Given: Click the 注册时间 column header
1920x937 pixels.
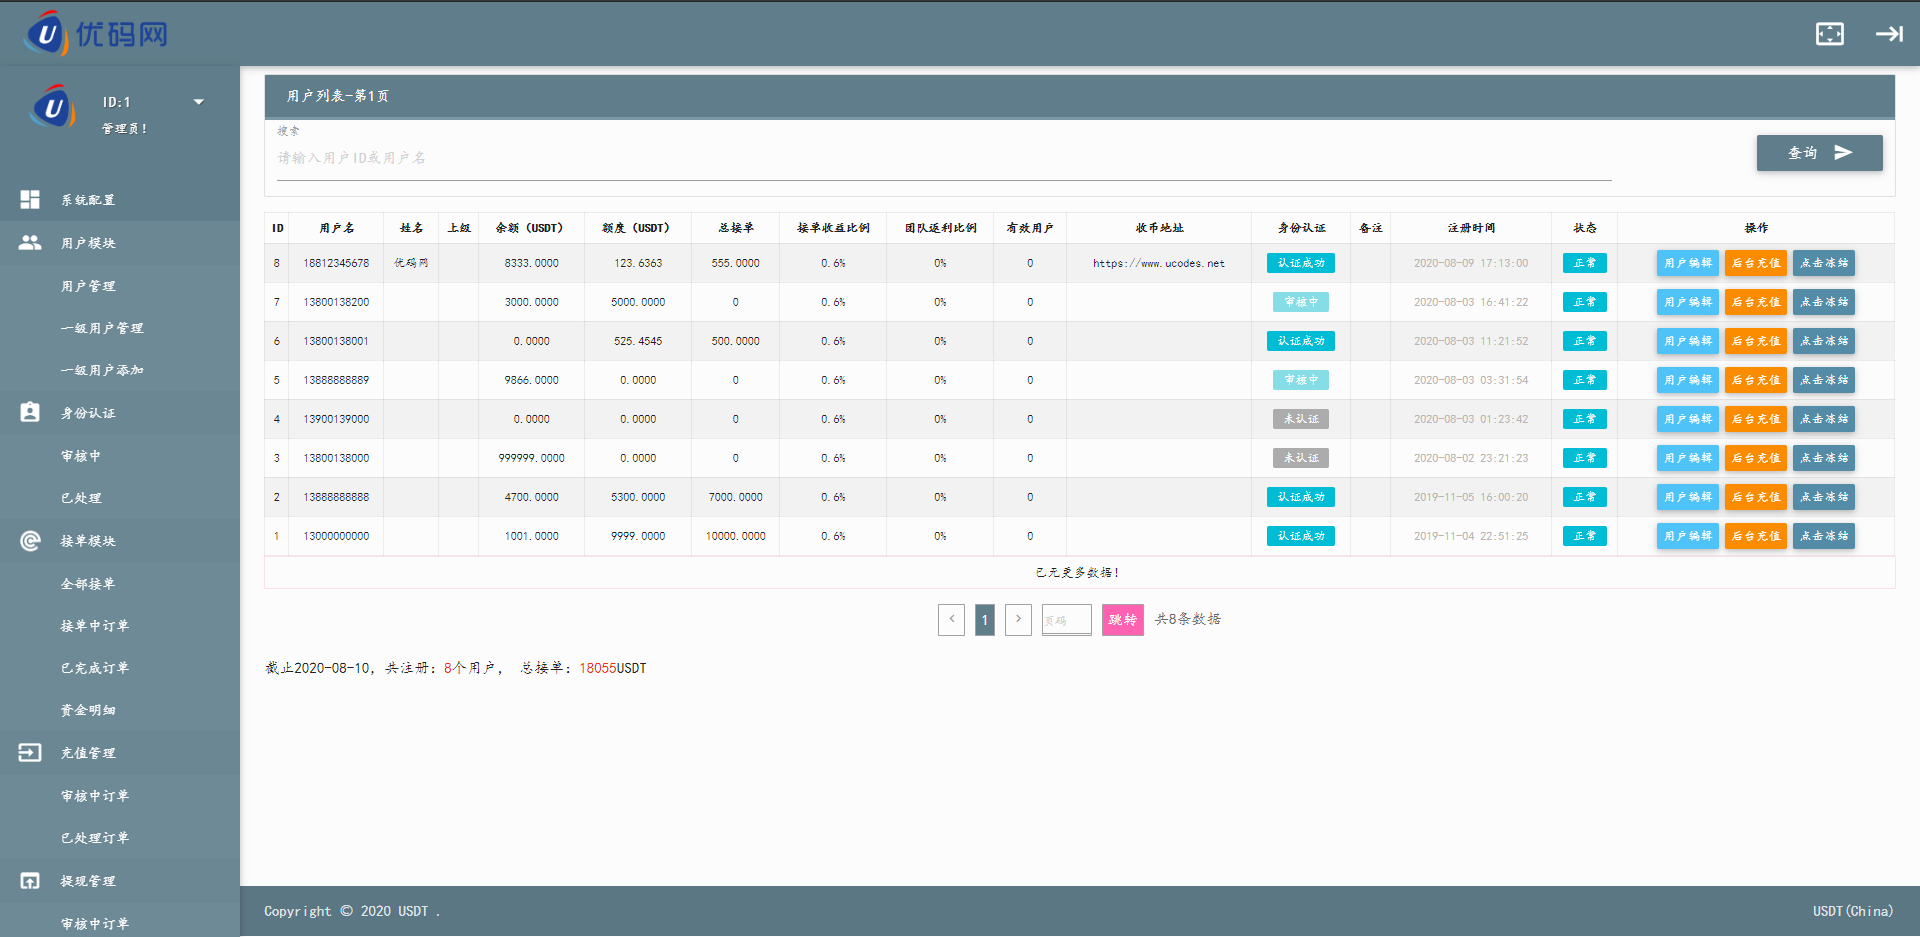Looking at the screenshot, I should coord(1471,228).
